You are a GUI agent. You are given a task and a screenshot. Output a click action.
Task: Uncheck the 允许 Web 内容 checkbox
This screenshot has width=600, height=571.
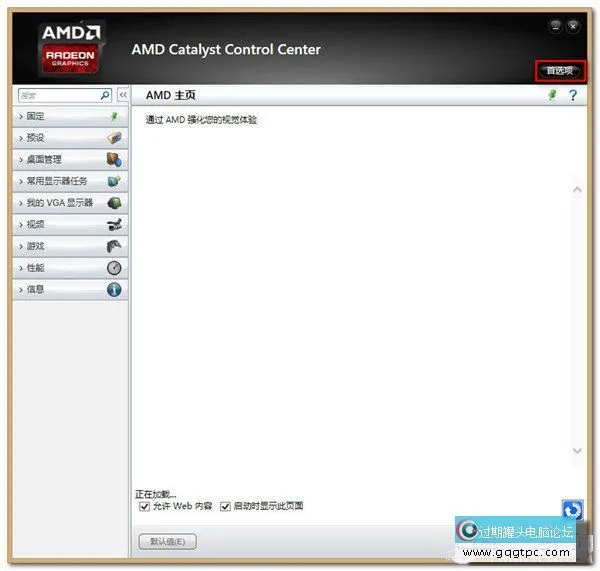pyautogui.click(x=145, y=507)
